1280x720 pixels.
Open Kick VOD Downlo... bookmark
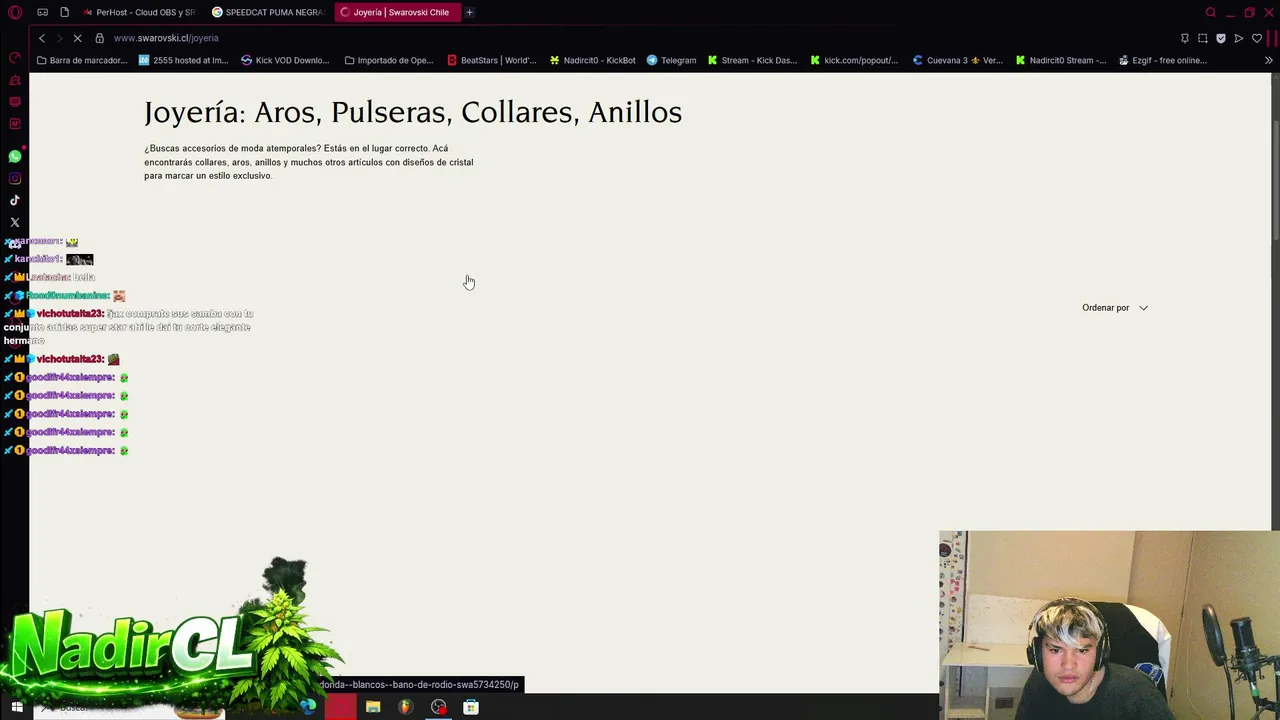click(285, 60)
